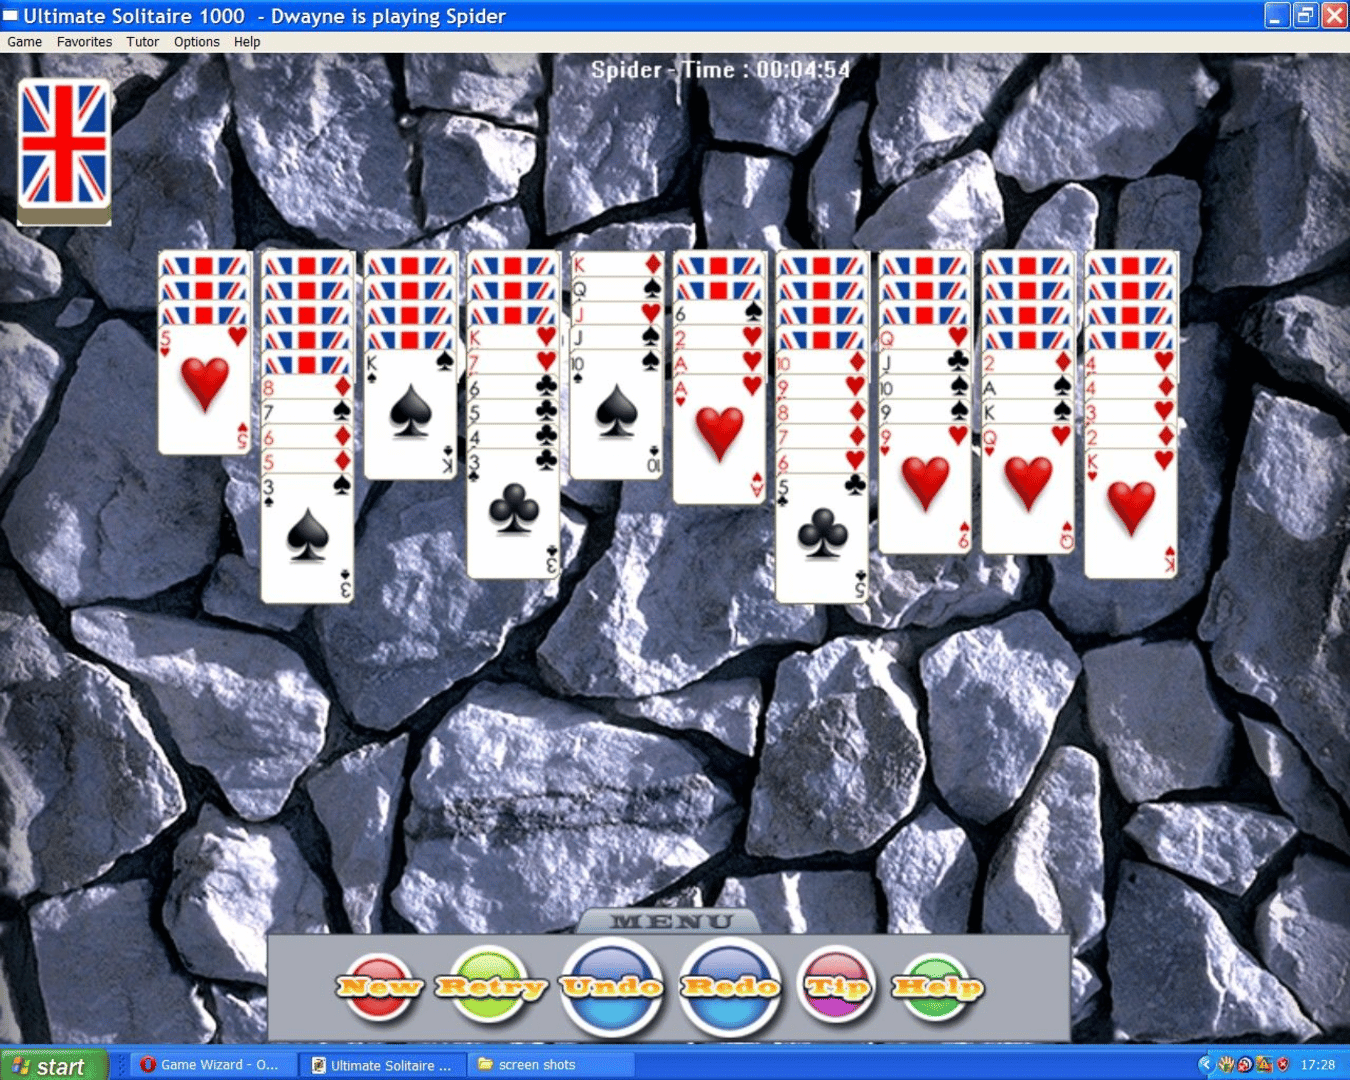1350x1080 pixels.
Task: Open the Game menu
Action: [24, 42]
